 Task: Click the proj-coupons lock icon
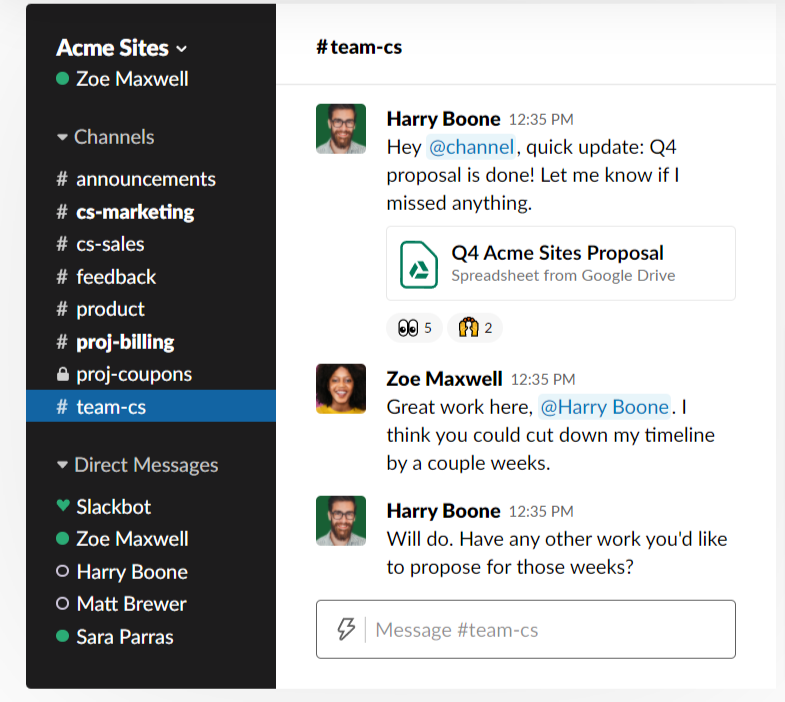[63, 374]
